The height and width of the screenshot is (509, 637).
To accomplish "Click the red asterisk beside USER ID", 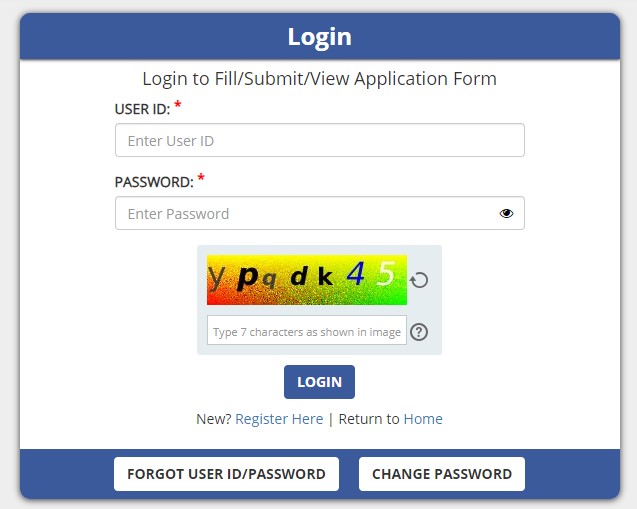I will coord(178,105).
